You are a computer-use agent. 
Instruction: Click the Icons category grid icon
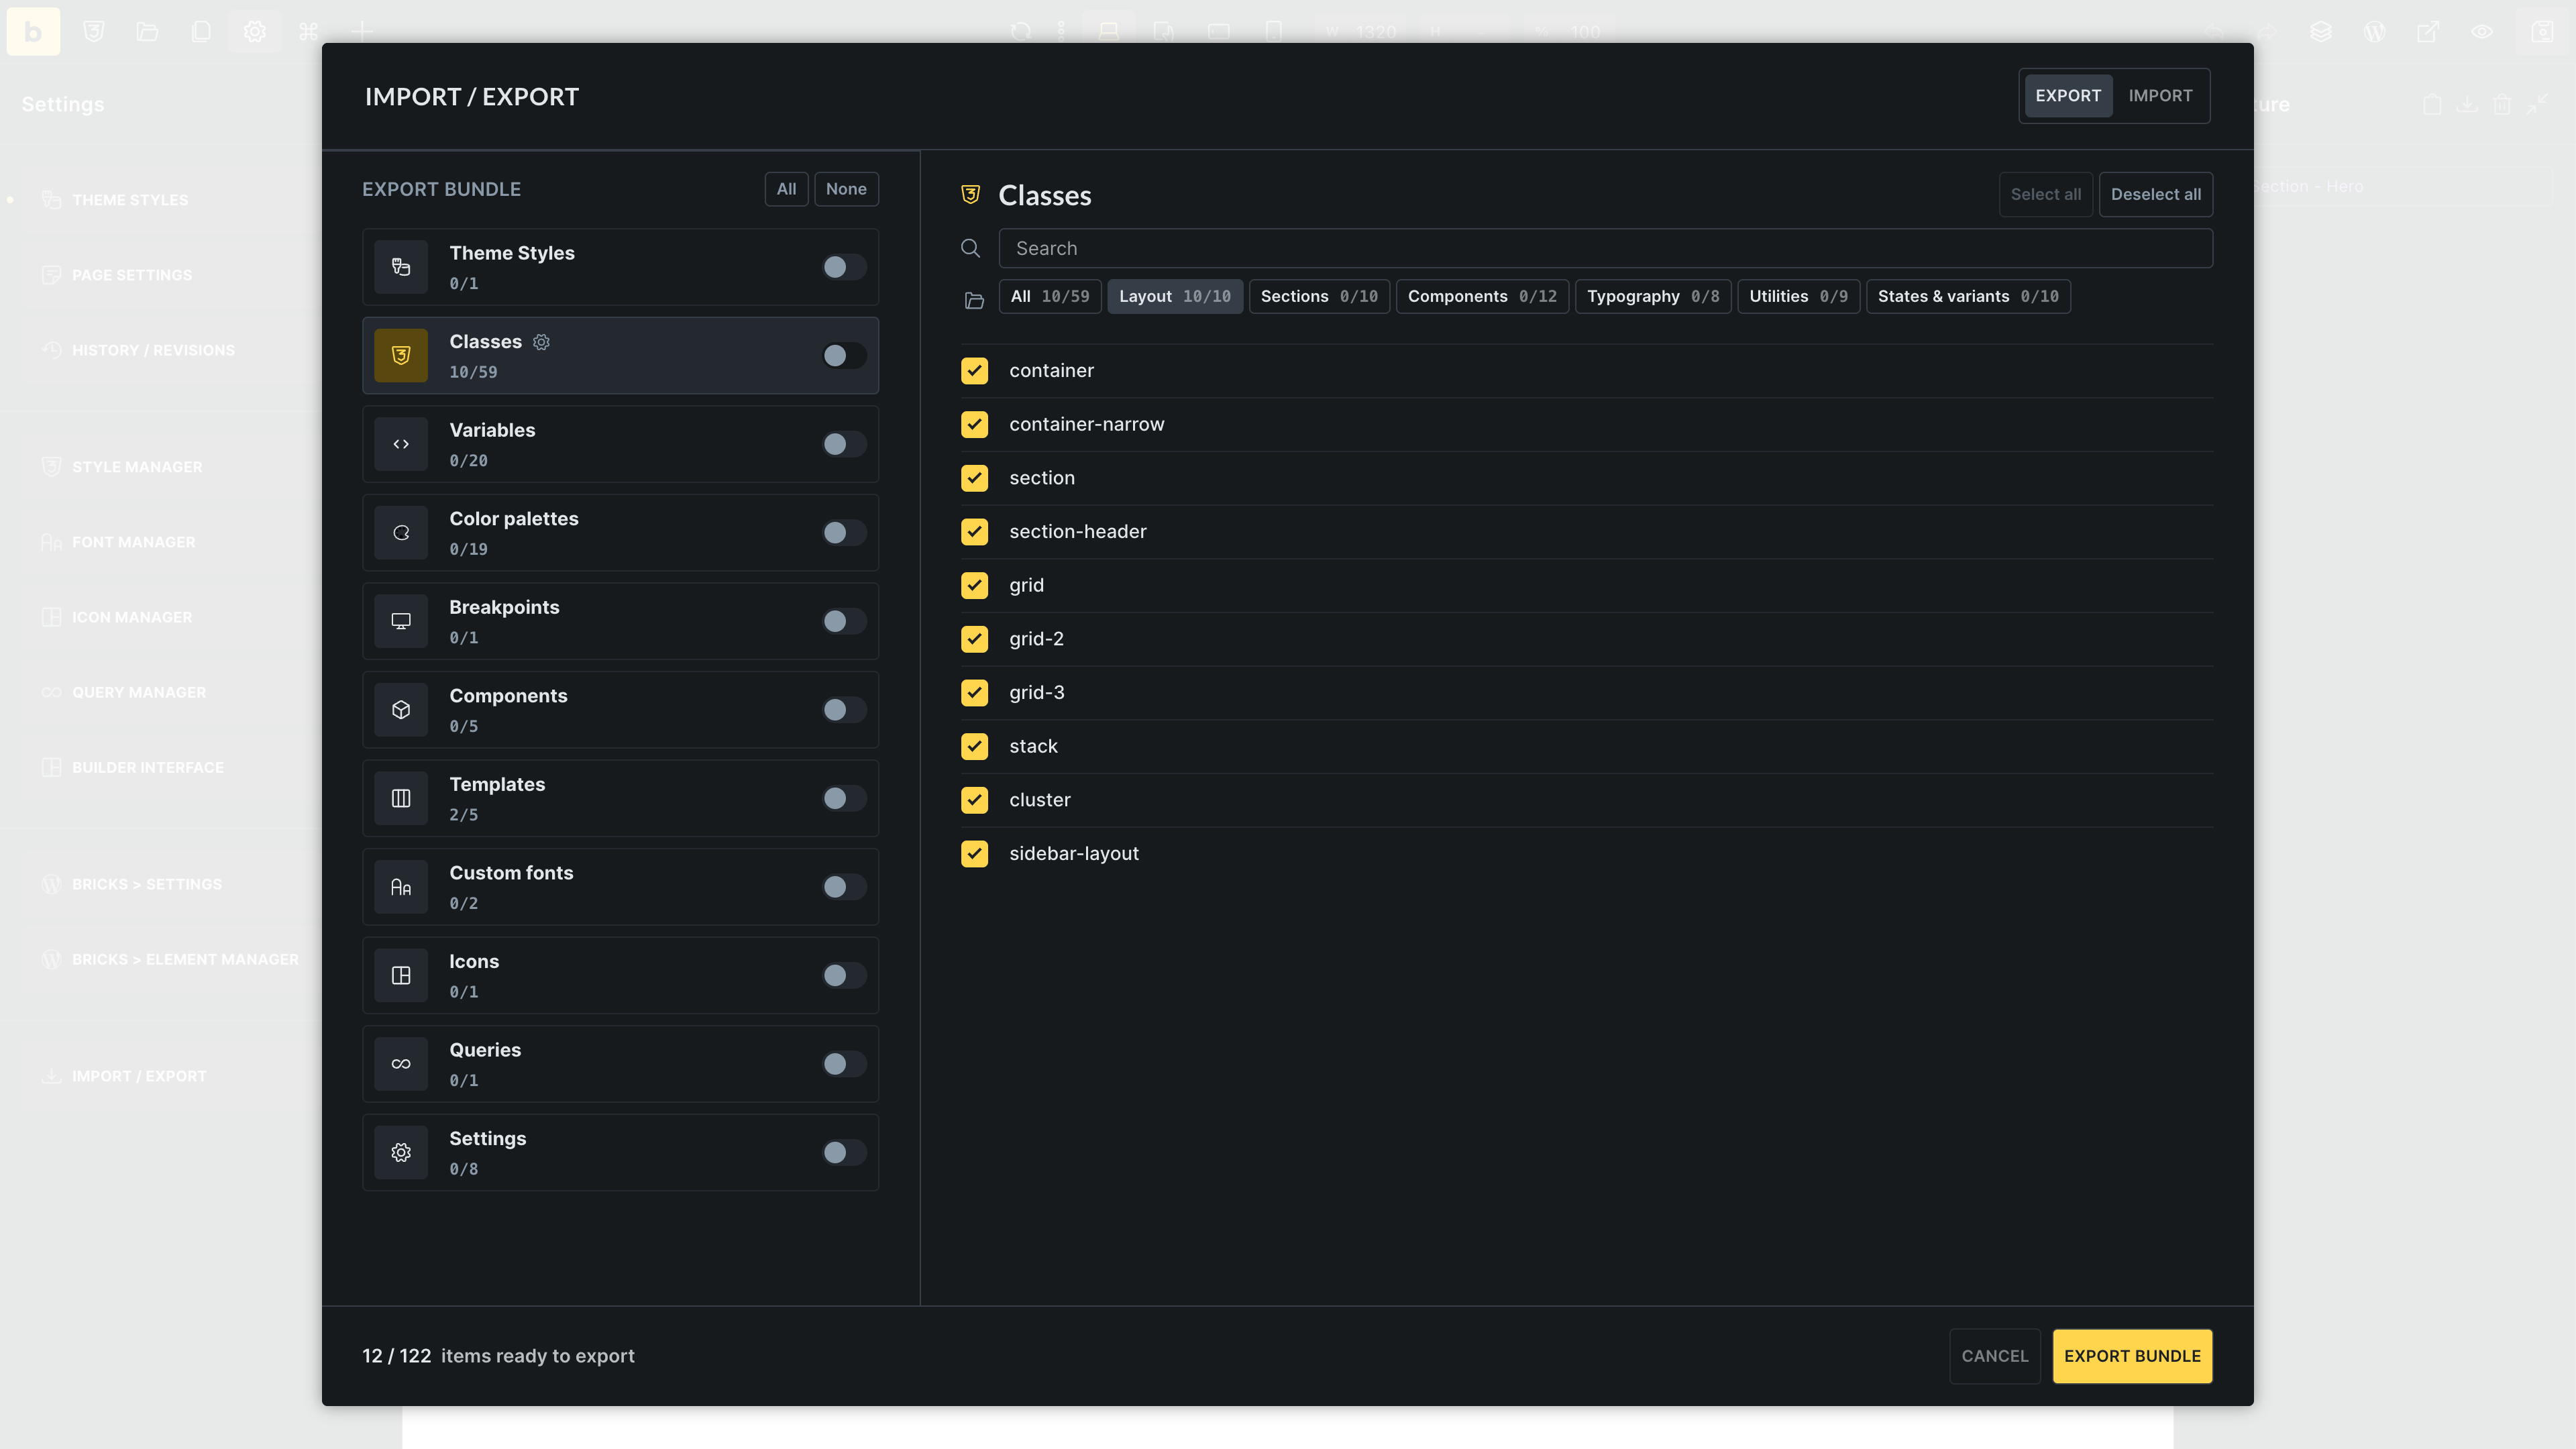[x=401, y=975]
